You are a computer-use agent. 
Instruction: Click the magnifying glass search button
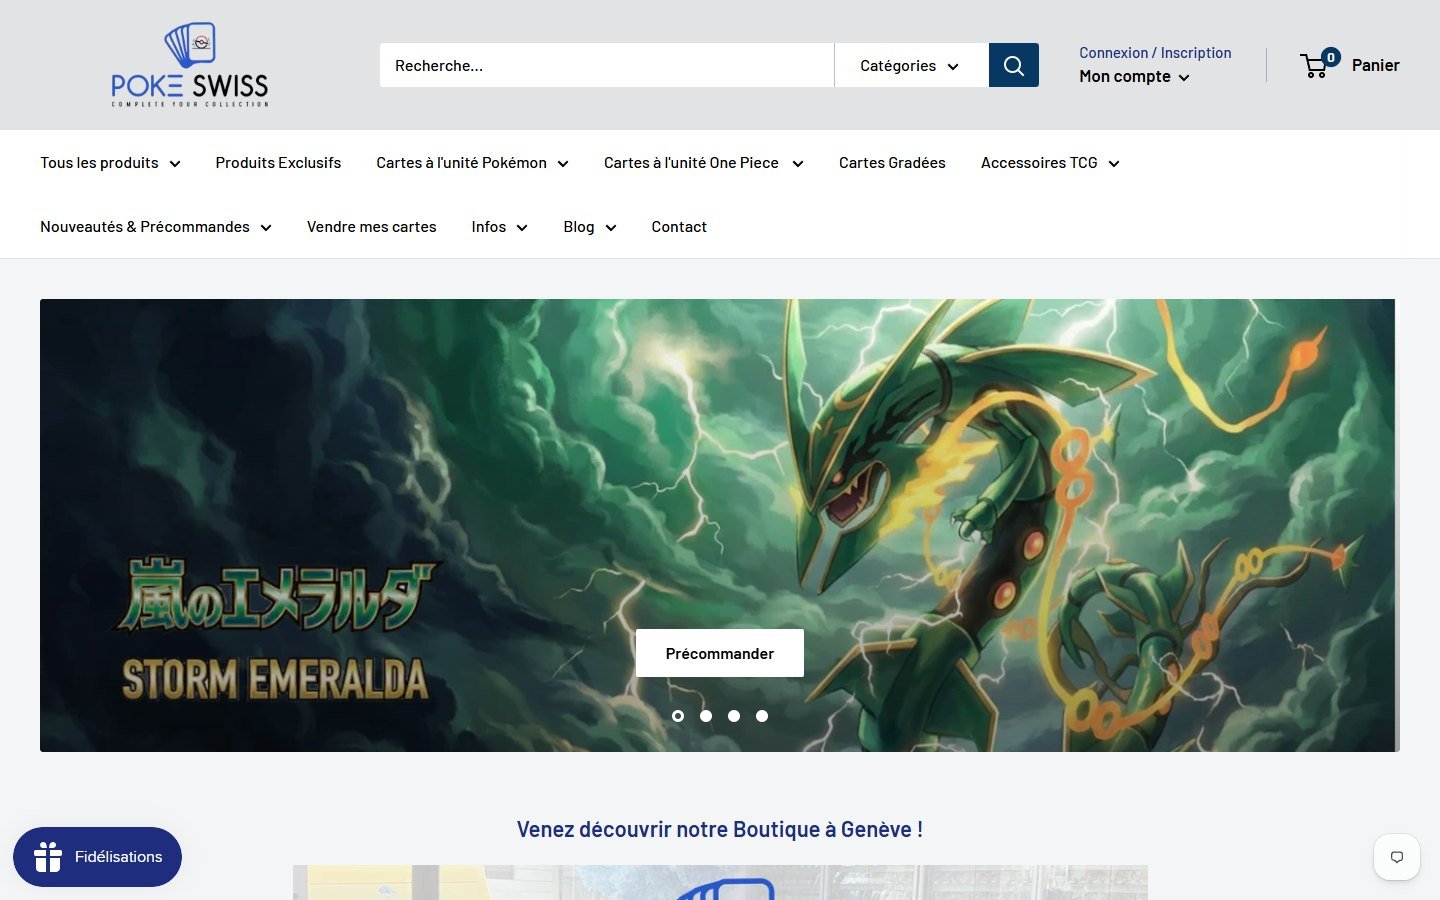coord(1014,65)
